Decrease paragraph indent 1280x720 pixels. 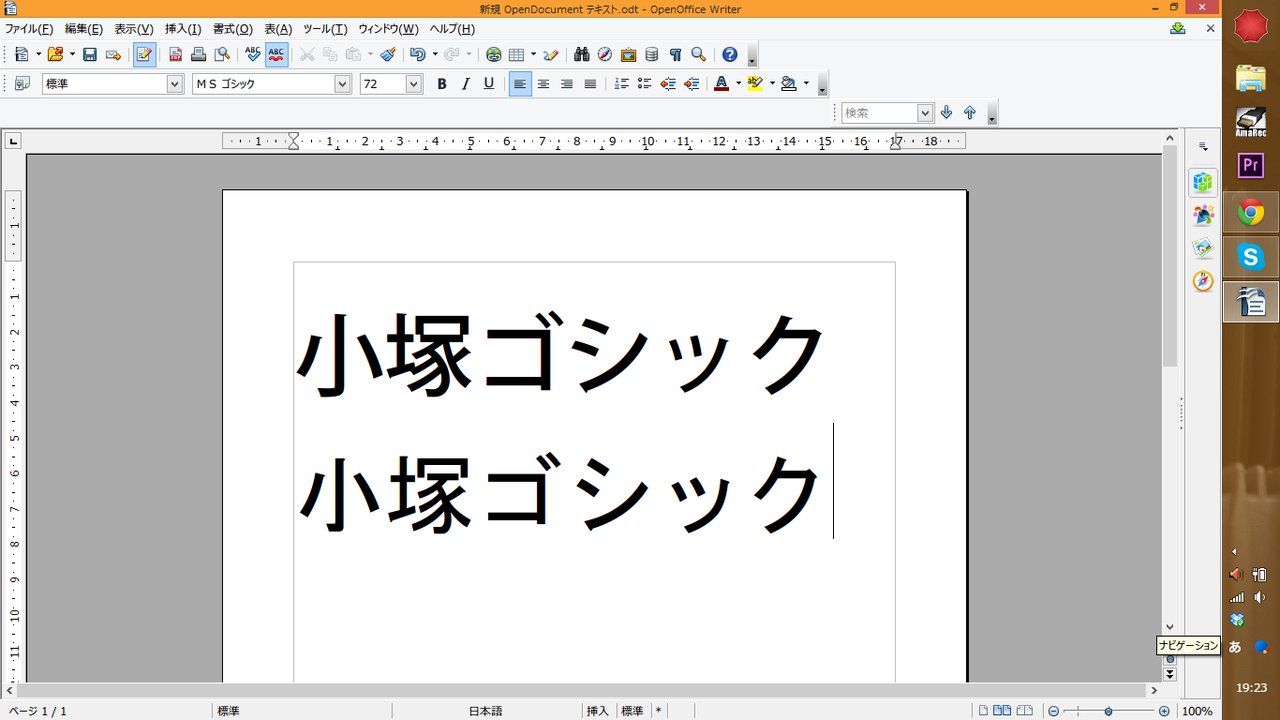[x=668, y=84]
